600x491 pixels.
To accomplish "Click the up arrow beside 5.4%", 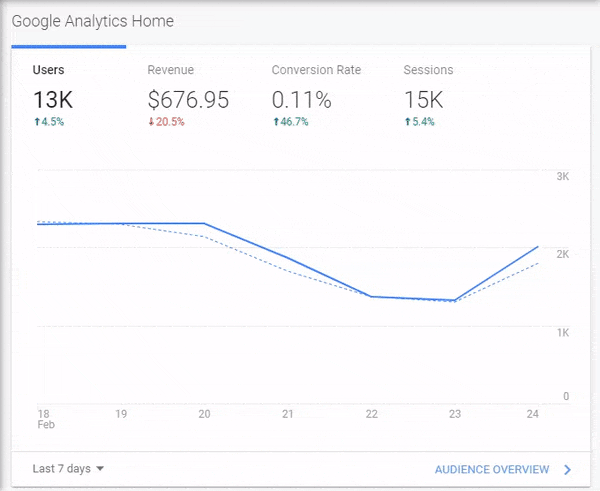I will click(407, 122).
